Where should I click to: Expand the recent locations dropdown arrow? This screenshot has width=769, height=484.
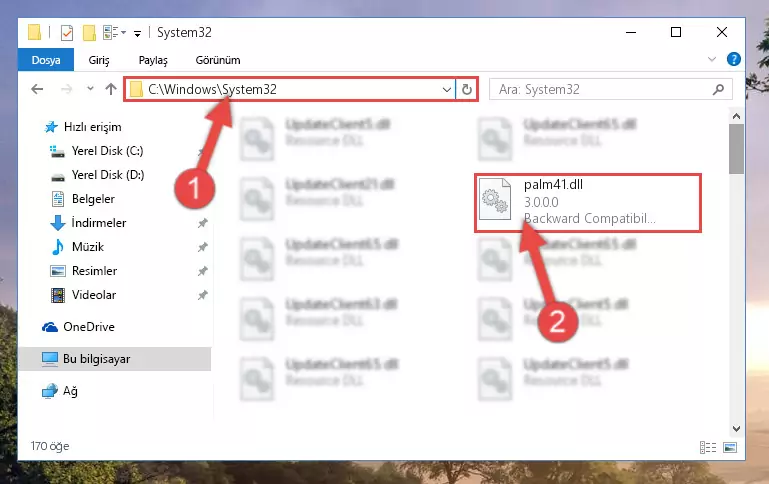coord(90,89)
